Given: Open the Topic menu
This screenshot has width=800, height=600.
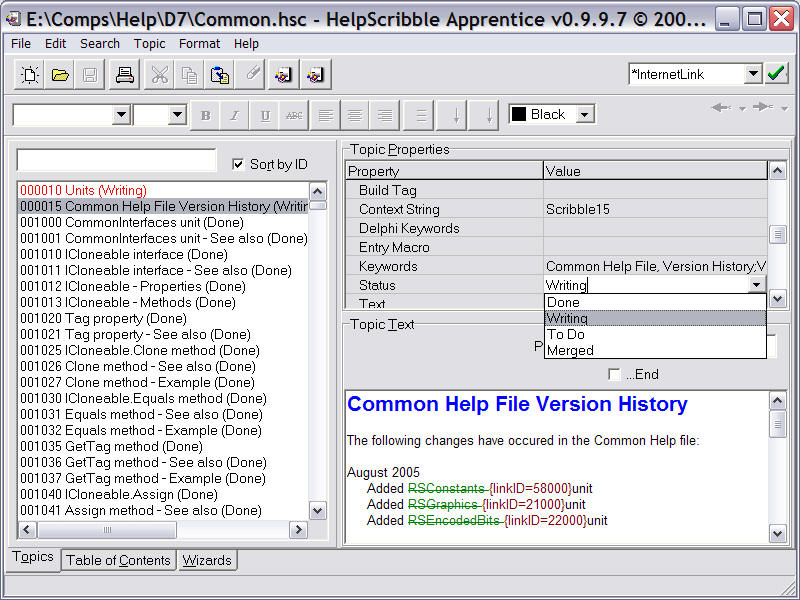Looking at the screenshot, I should click(x=149, y=43).
